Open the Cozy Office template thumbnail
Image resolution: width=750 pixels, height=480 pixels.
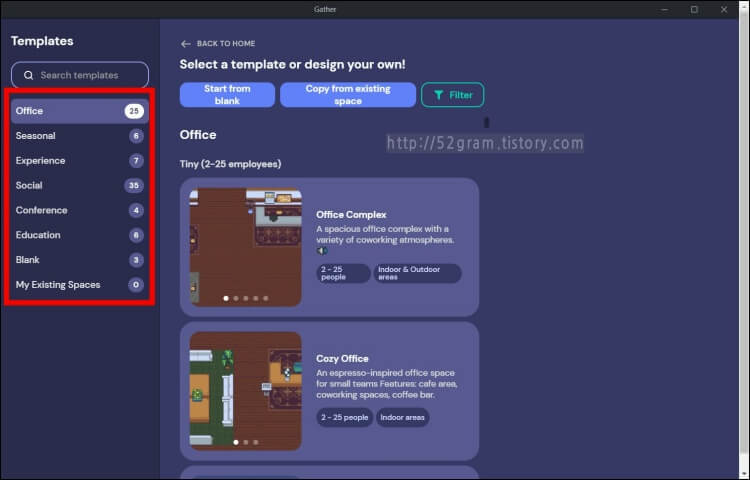245,391
